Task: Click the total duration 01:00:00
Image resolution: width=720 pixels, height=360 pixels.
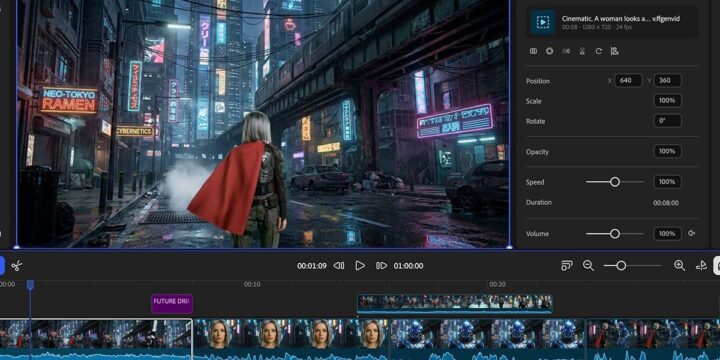Action: [x=408, y=266]
